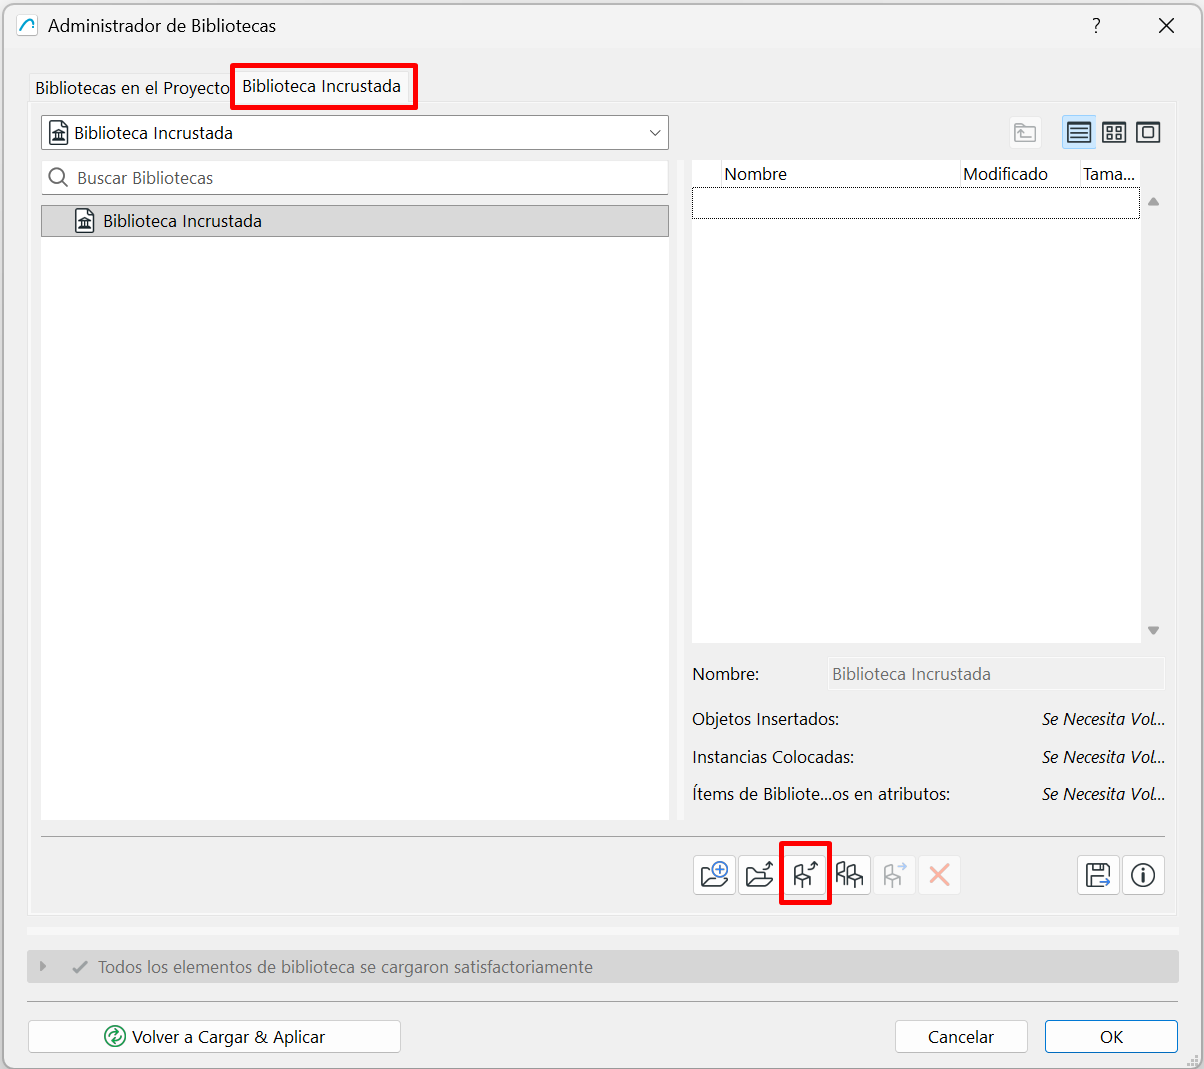The image size is (1204, 1069).
Task: Click the double chairs icon
Action: pos(850,875)
